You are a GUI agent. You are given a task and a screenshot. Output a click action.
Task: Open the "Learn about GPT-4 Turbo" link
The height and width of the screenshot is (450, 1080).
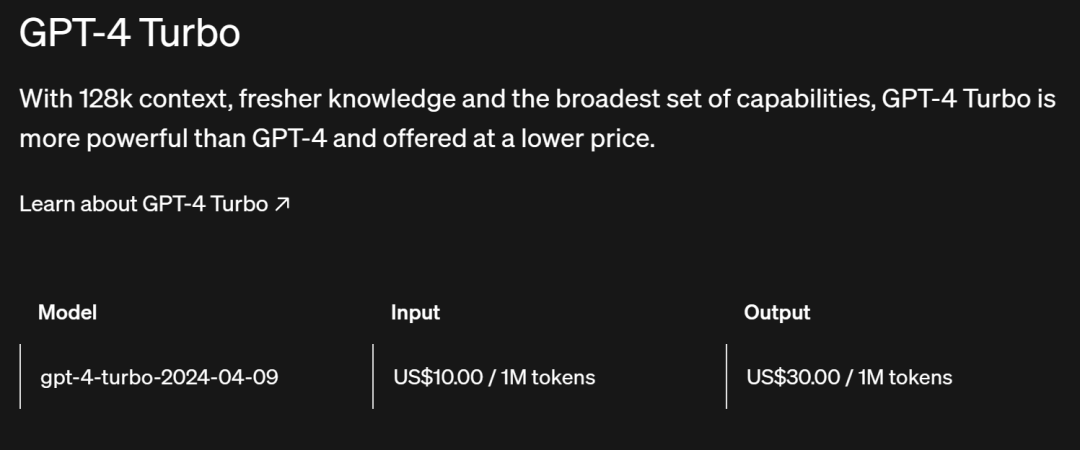click(x=143, y=204)
